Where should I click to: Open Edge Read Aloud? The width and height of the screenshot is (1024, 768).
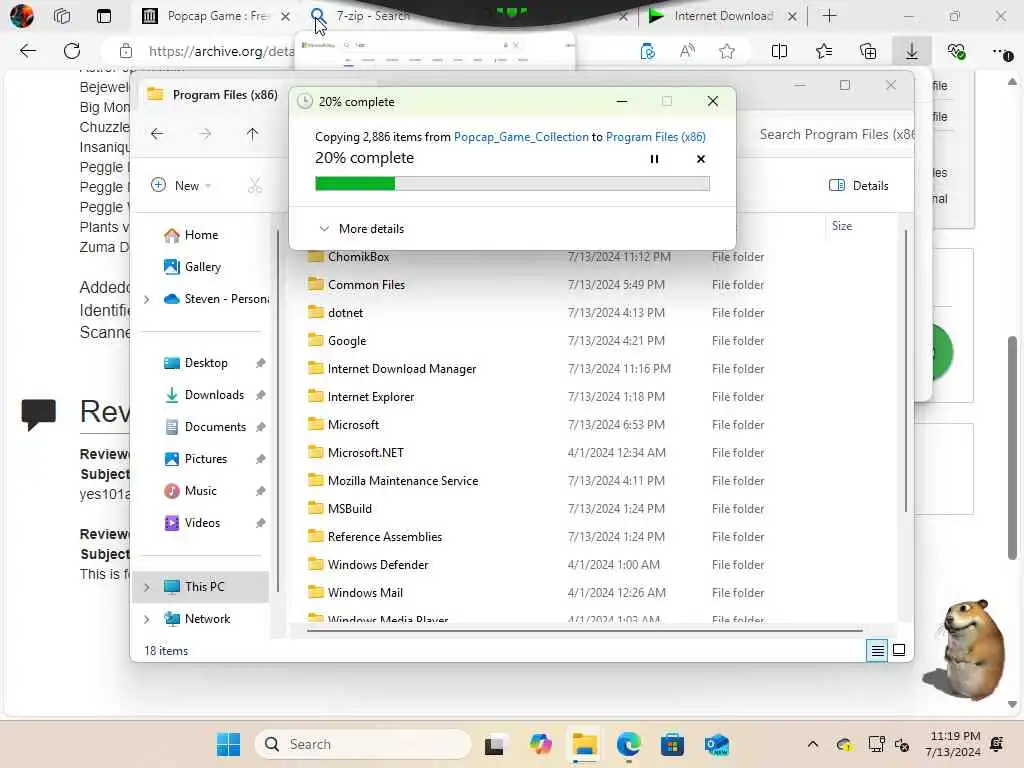pos(687,51)
